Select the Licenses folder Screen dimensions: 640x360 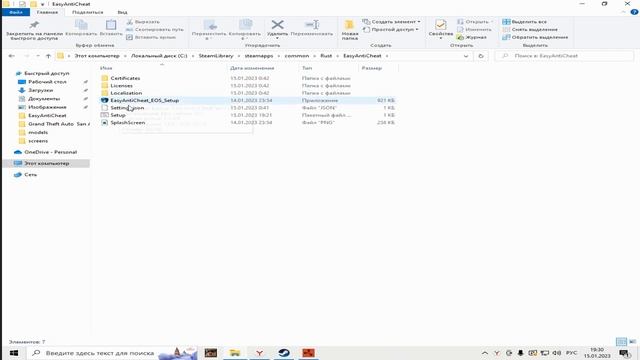pyautogui.click(x=121, y=86)
